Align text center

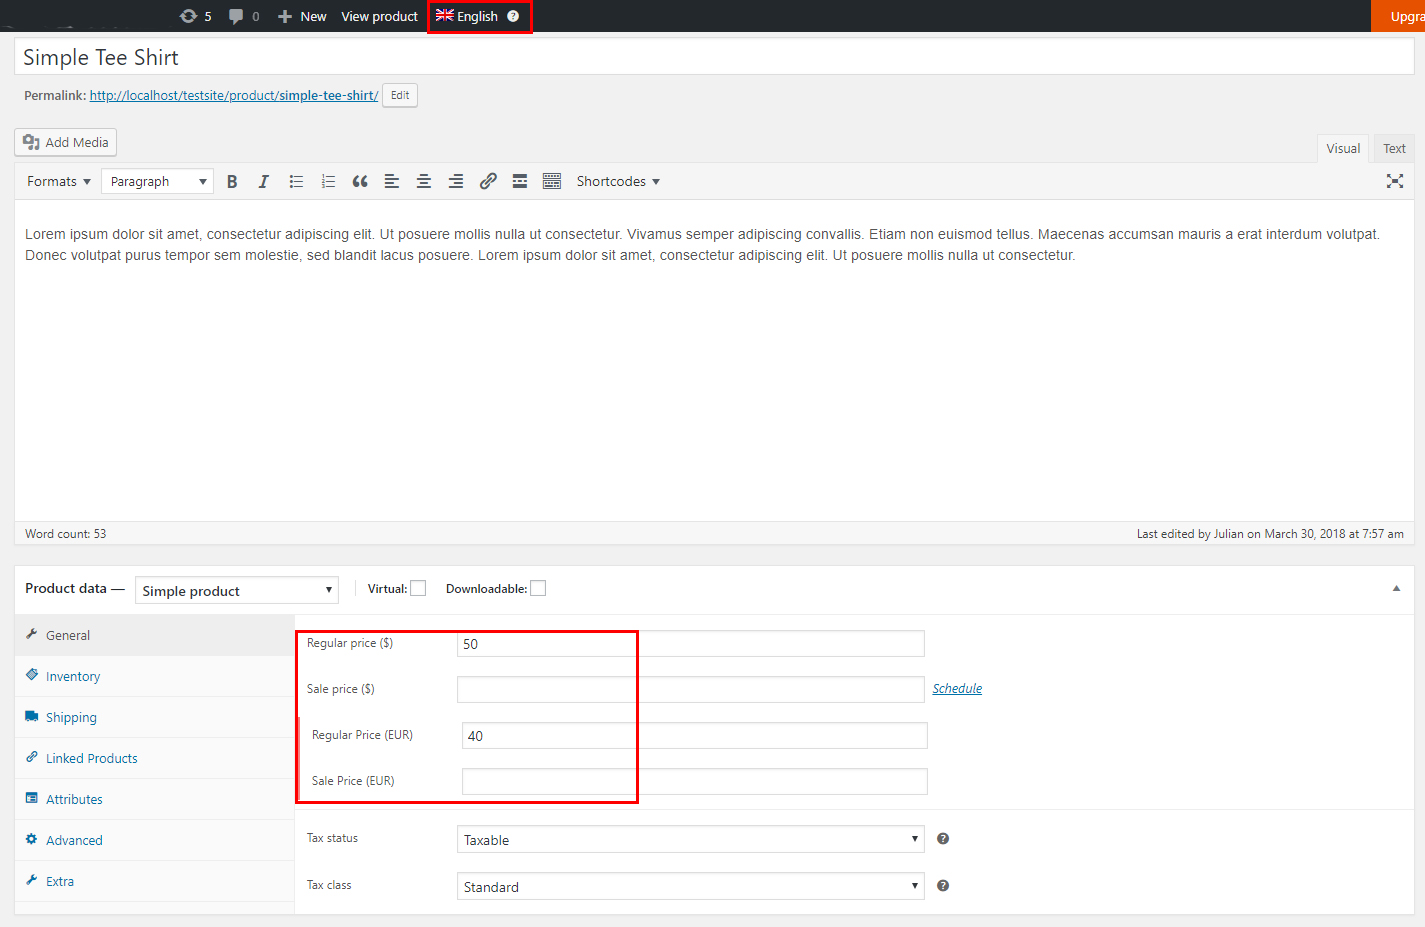pyautogui.click(x=424, y=181)
